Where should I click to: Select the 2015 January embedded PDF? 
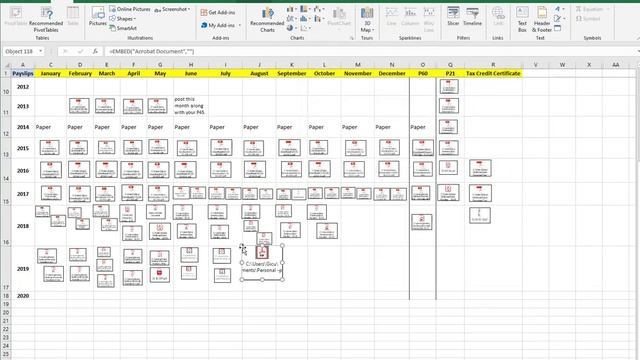[x=49, y=148]
